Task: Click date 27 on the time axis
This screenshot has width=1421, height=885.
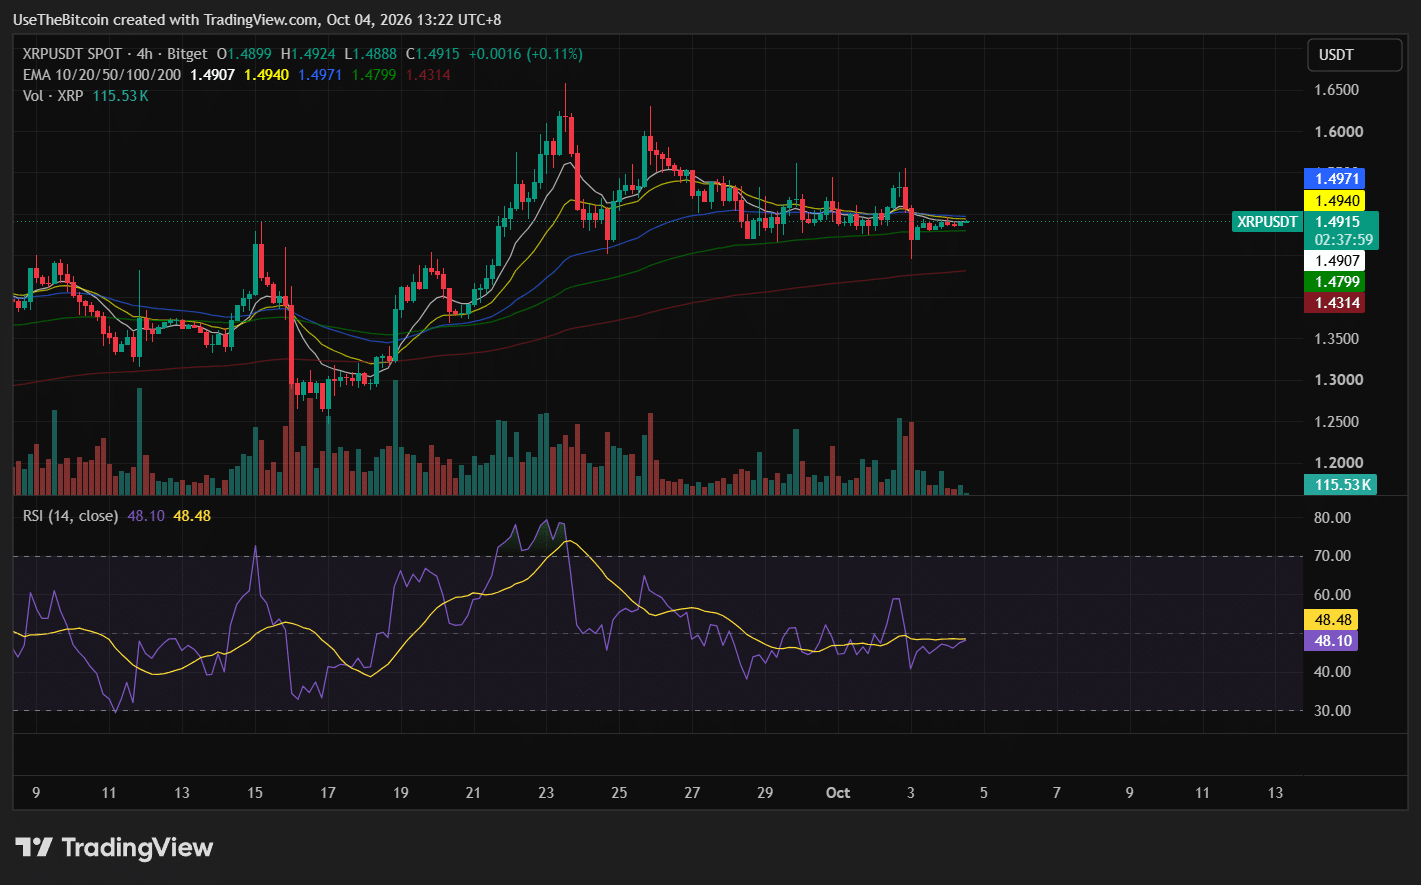Action: (692, 793)
